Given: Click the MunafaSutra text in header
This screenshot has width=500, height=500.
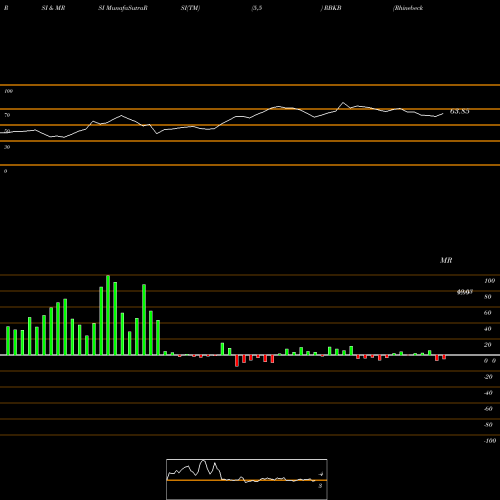Looking at the screenshot, I should 126,8.
